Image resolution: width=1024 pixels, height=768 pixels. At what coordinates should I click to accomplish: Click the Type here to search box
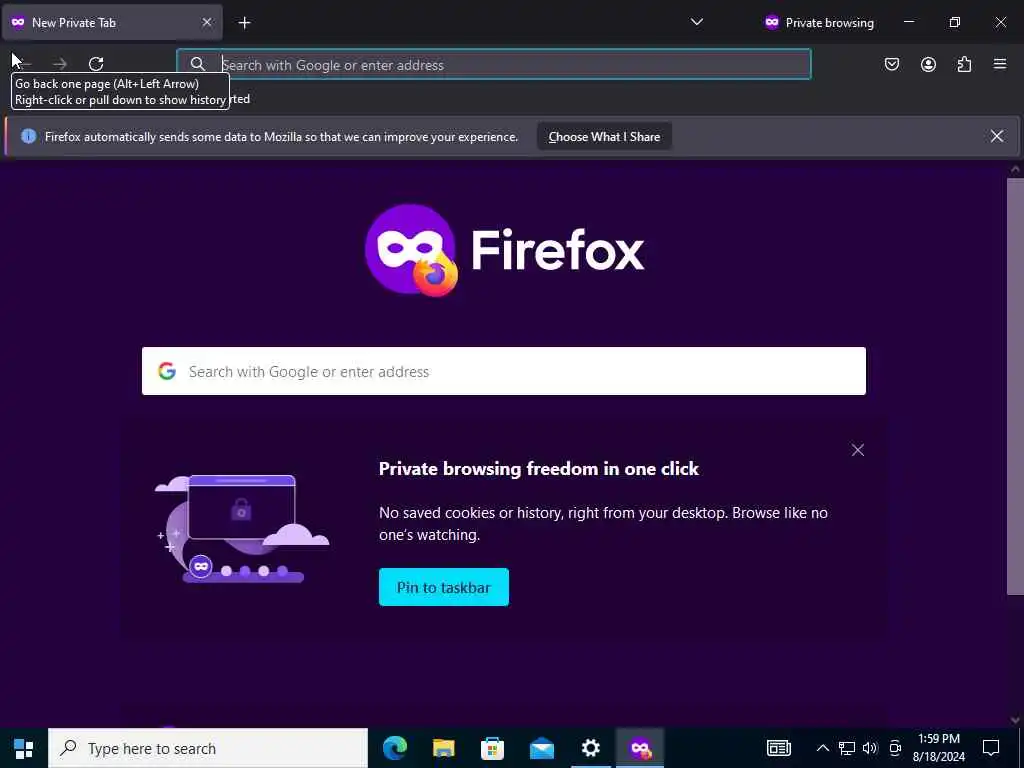[x=208, y=748]
